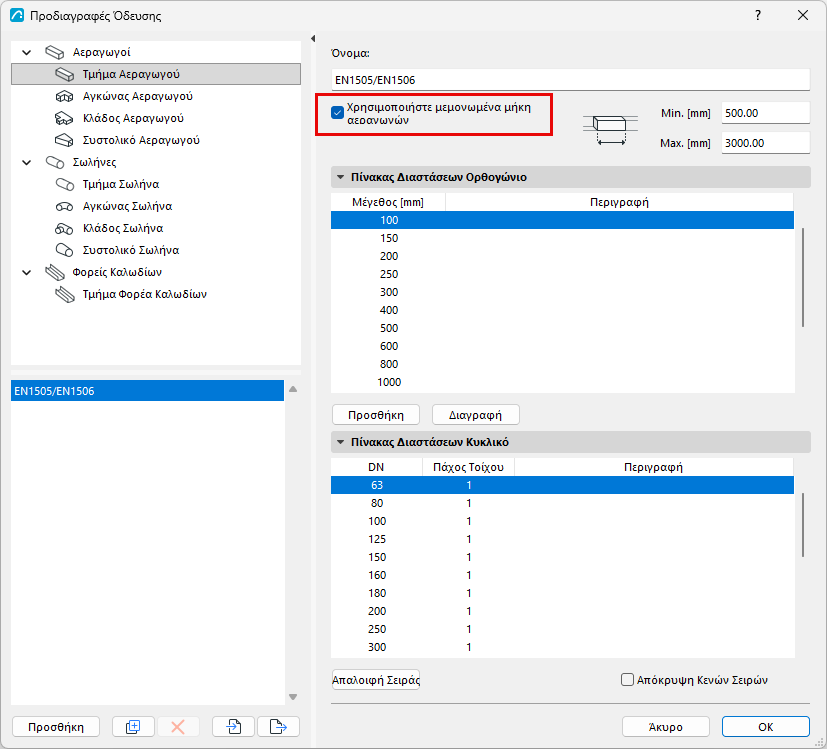Image resolution: width=827 pixels, height=749 pixels.
Task: Select size 400 in the rectangular table
Action: (x=562, y=310)
